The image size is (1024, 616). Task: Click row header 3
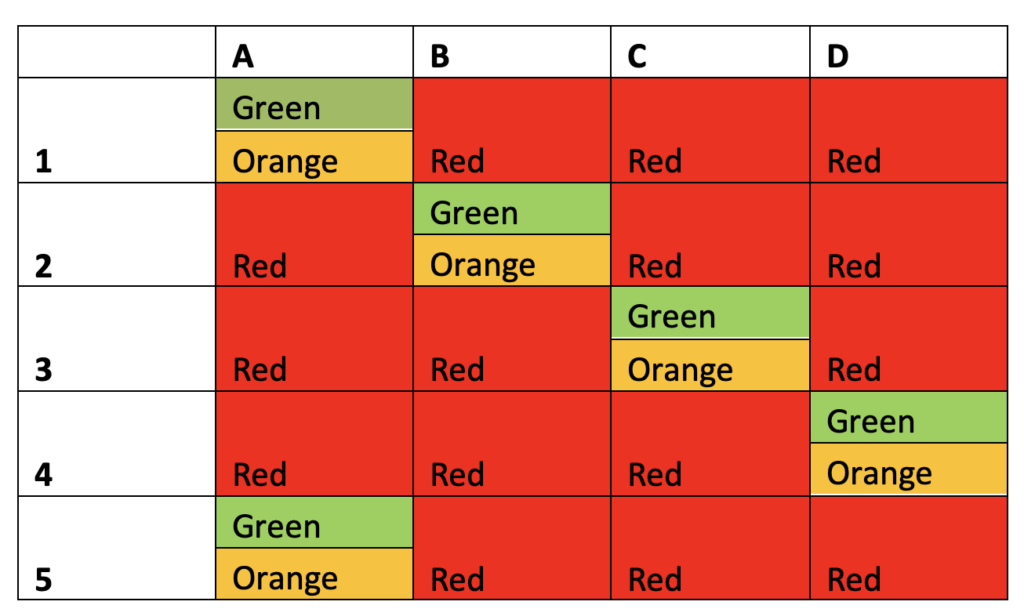click(x=117, y=339)
